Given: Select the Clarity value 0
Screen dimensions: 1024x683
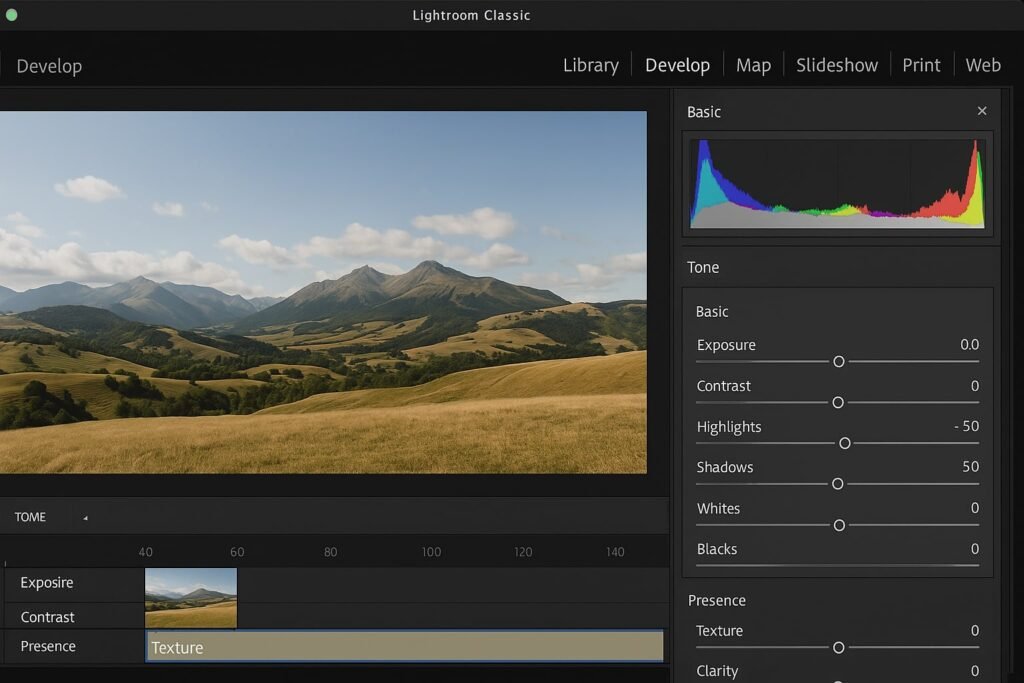Looking at the screenshot, I should point(974,671).
